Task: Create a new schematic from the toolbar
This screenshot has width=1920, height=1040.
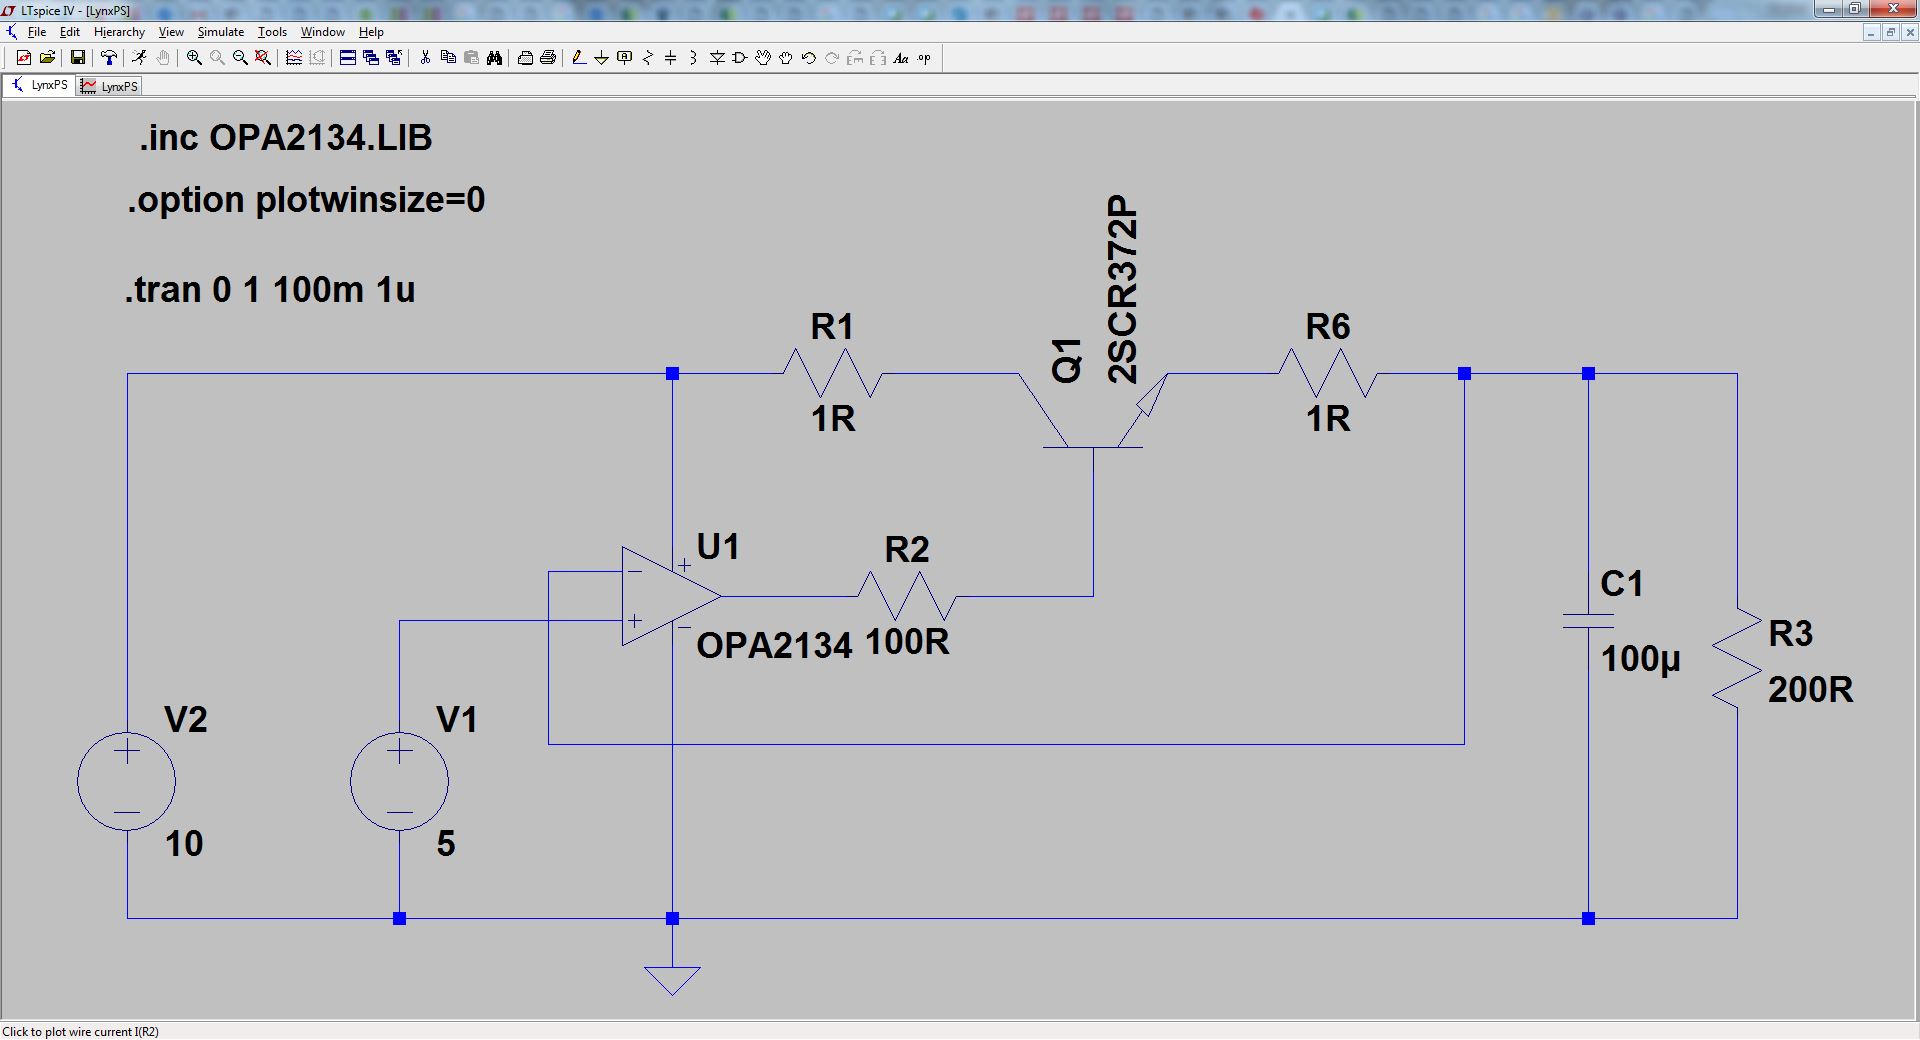Action: [24, 58]
